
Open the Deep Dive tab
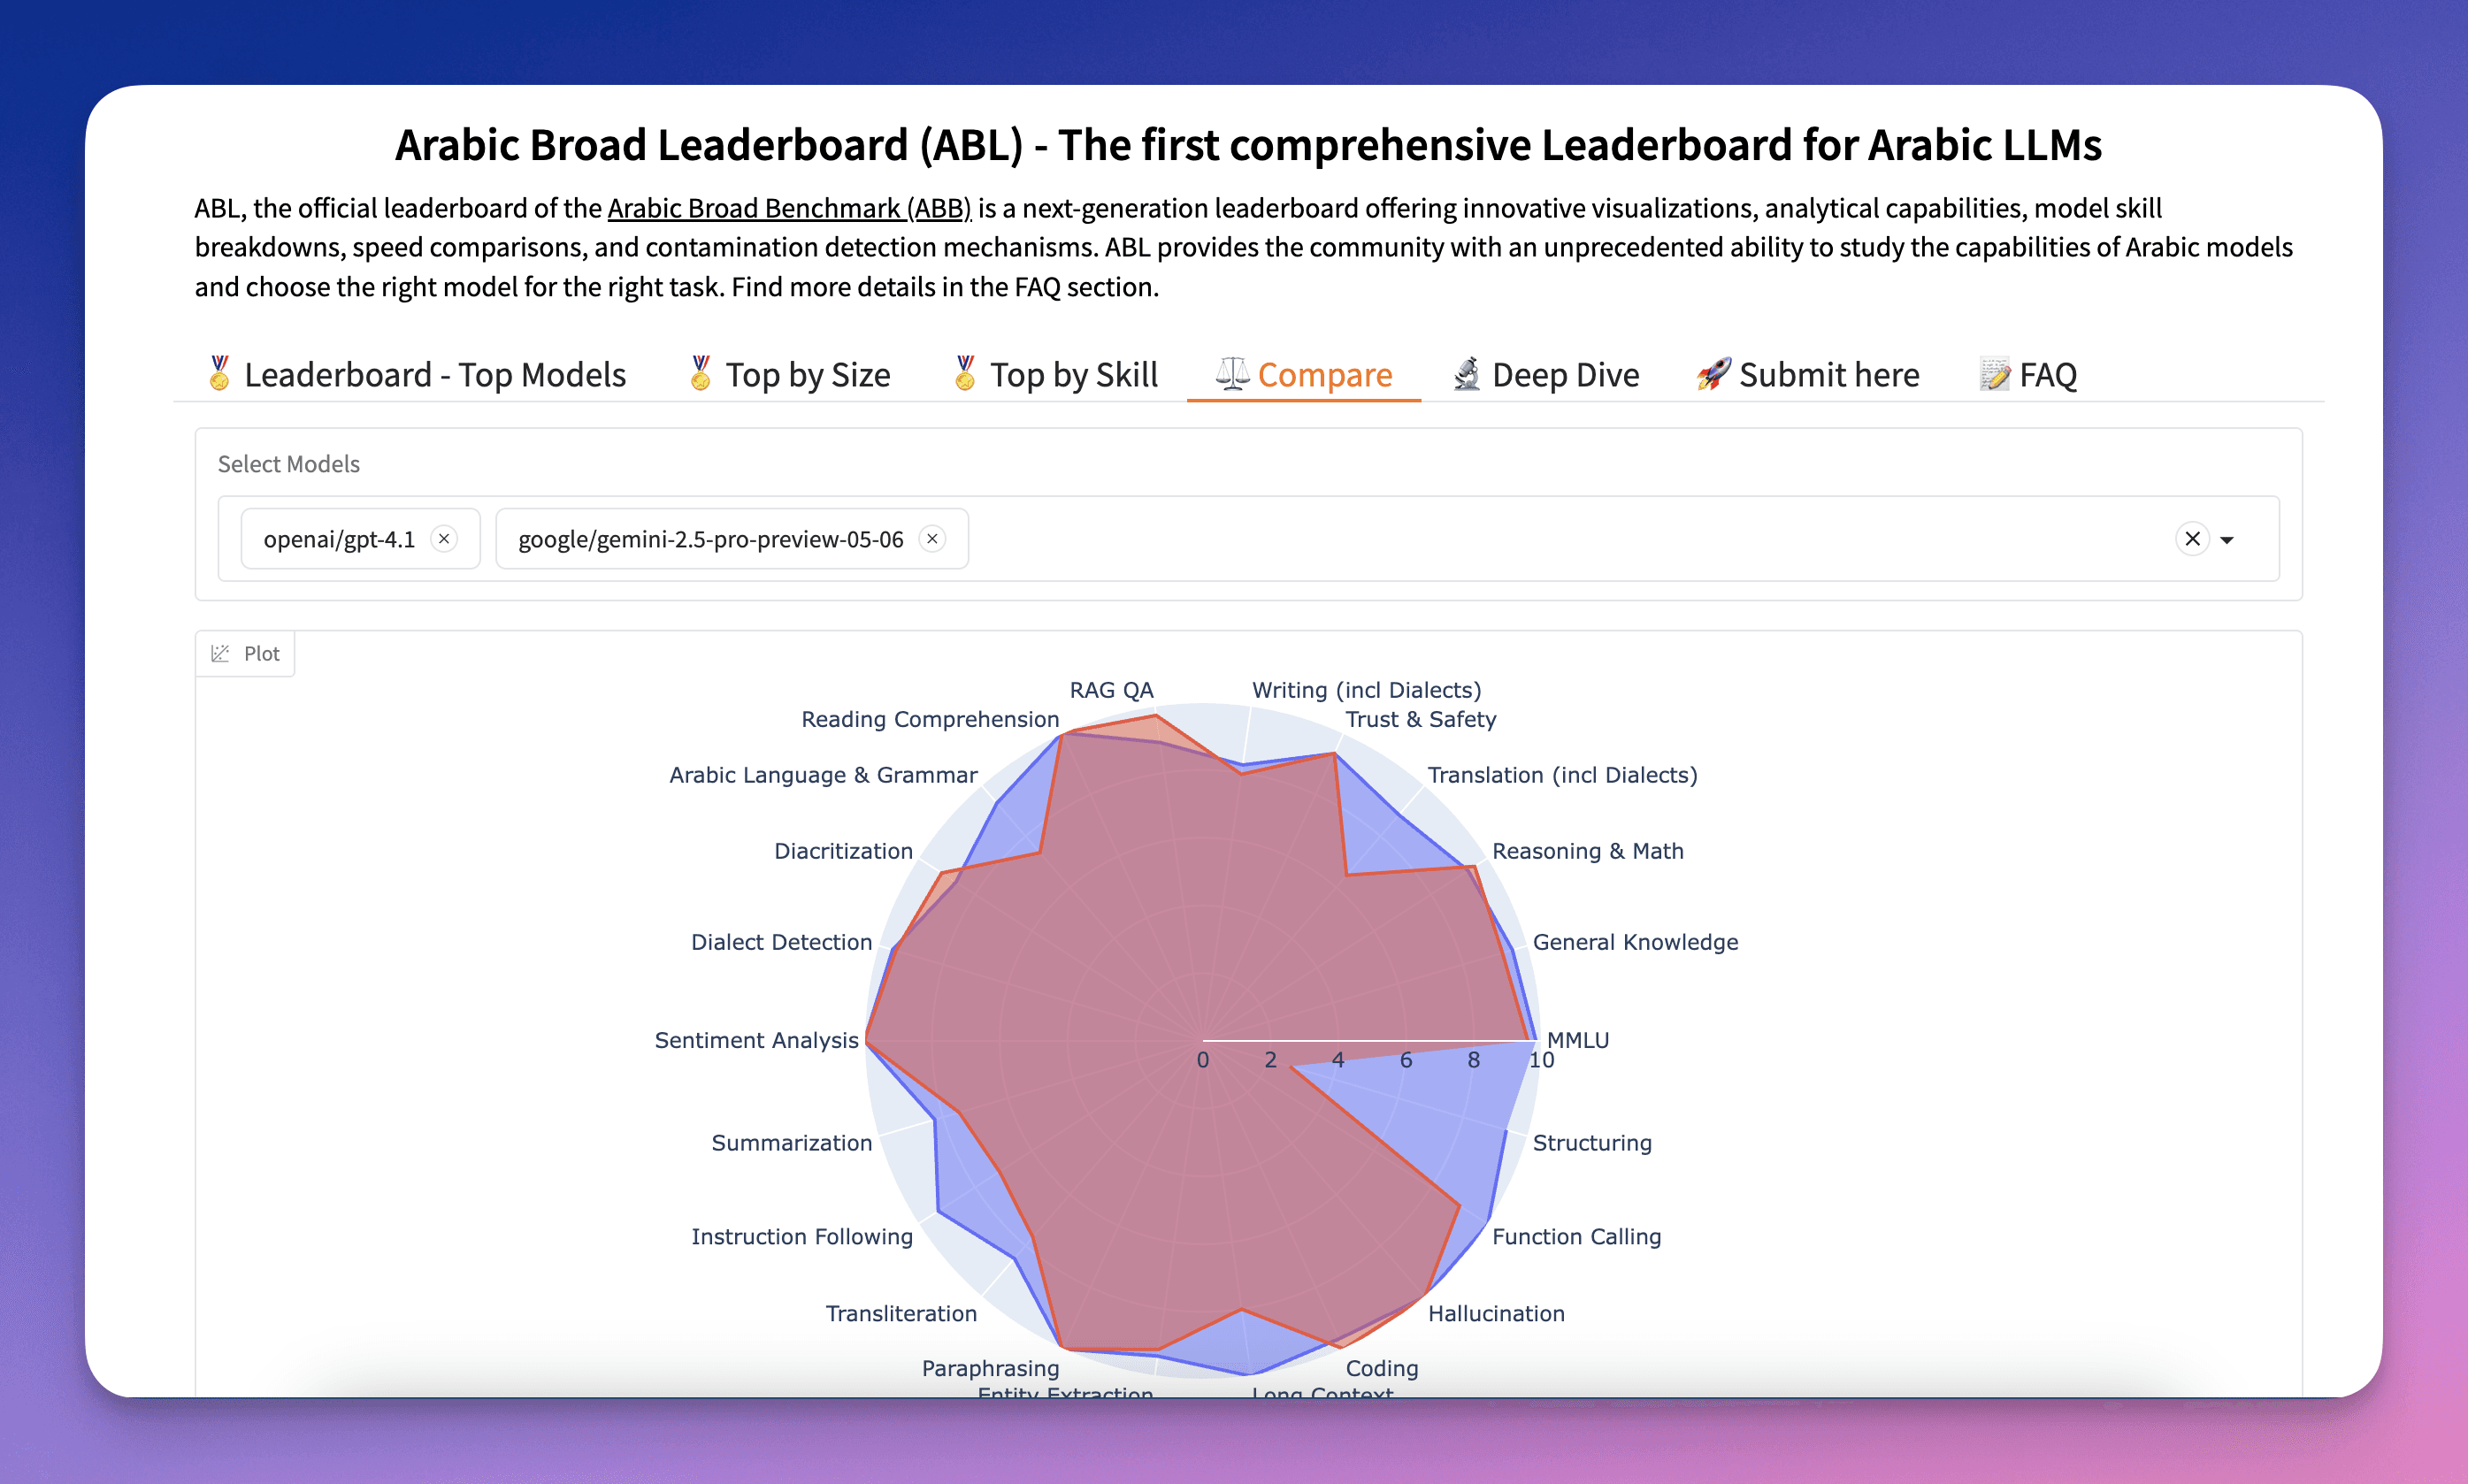point(1545,374)
